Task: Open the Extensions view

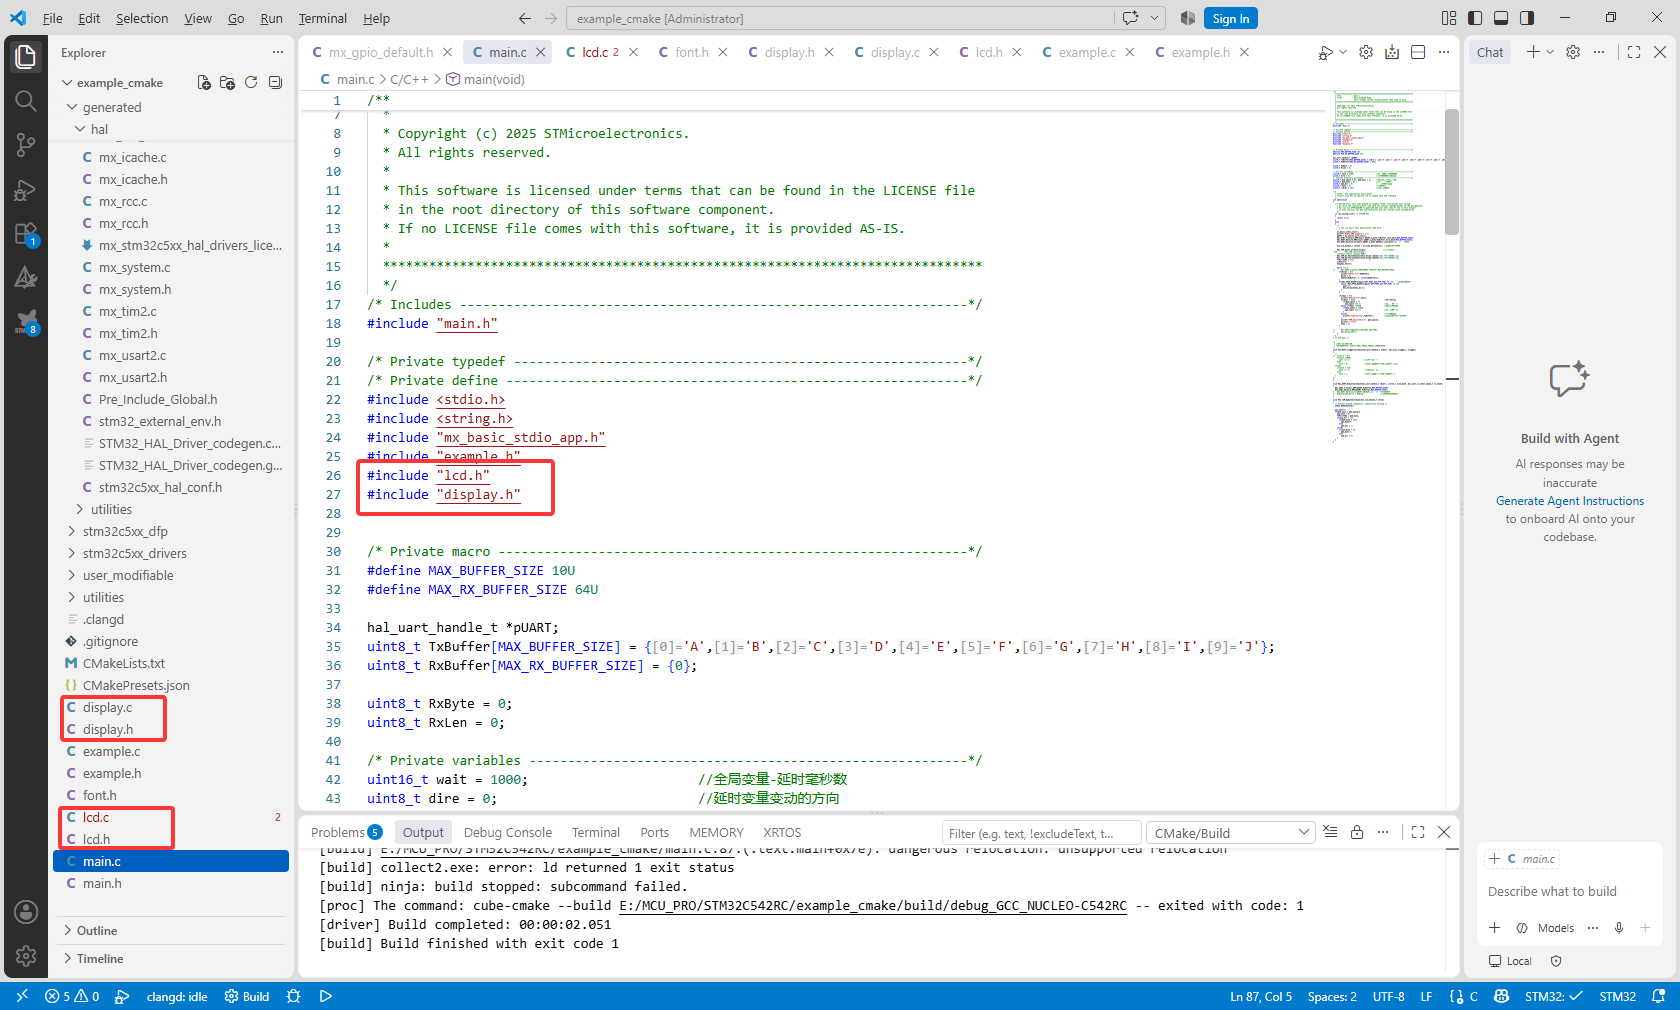Action: coord(26,234)
